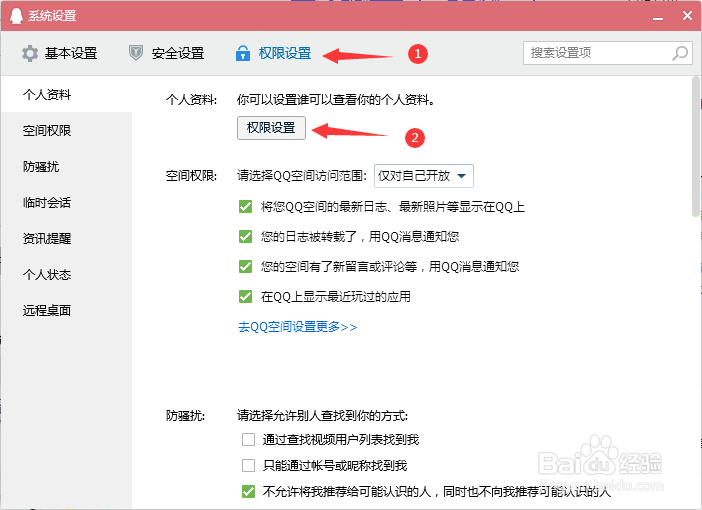702x510 pixels.
Task: Click the shield icon for 安全设置
Action: (136, 53)
